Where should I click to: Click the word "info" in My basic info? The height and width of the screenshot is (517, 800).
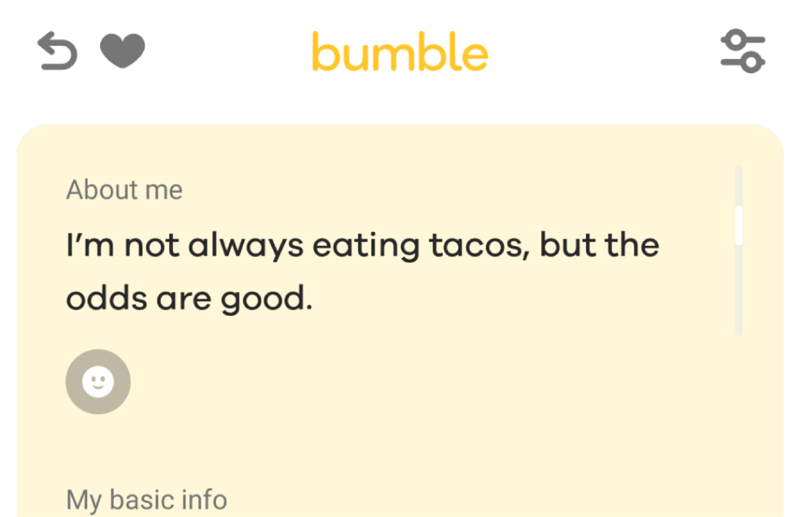coord(199,499)
